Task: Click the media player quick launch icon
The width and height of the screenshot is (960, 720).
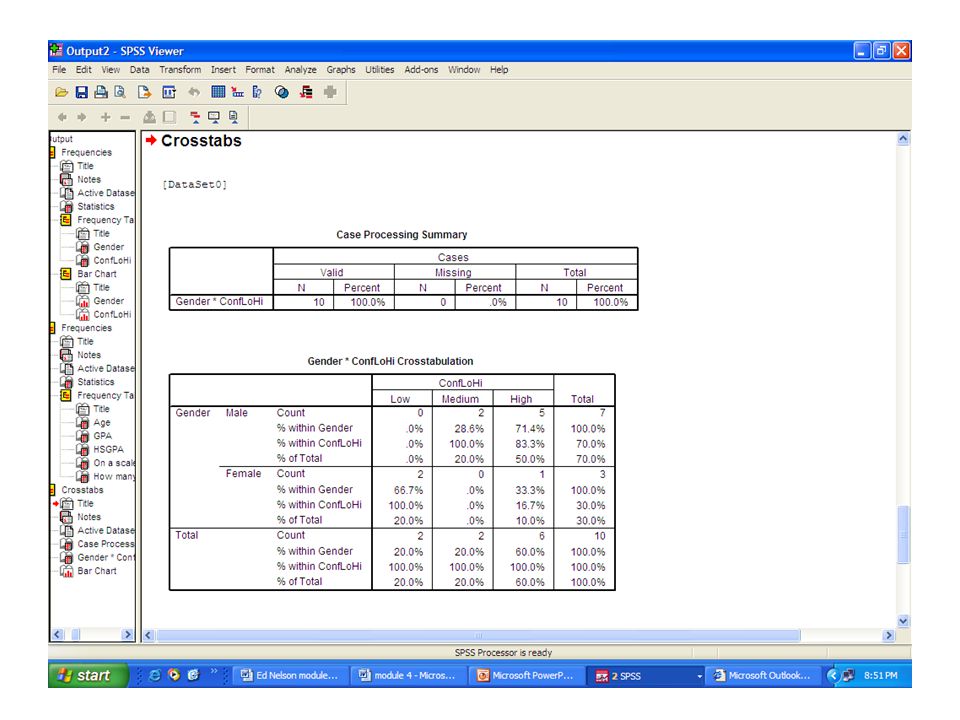Action: pos(174,675)
